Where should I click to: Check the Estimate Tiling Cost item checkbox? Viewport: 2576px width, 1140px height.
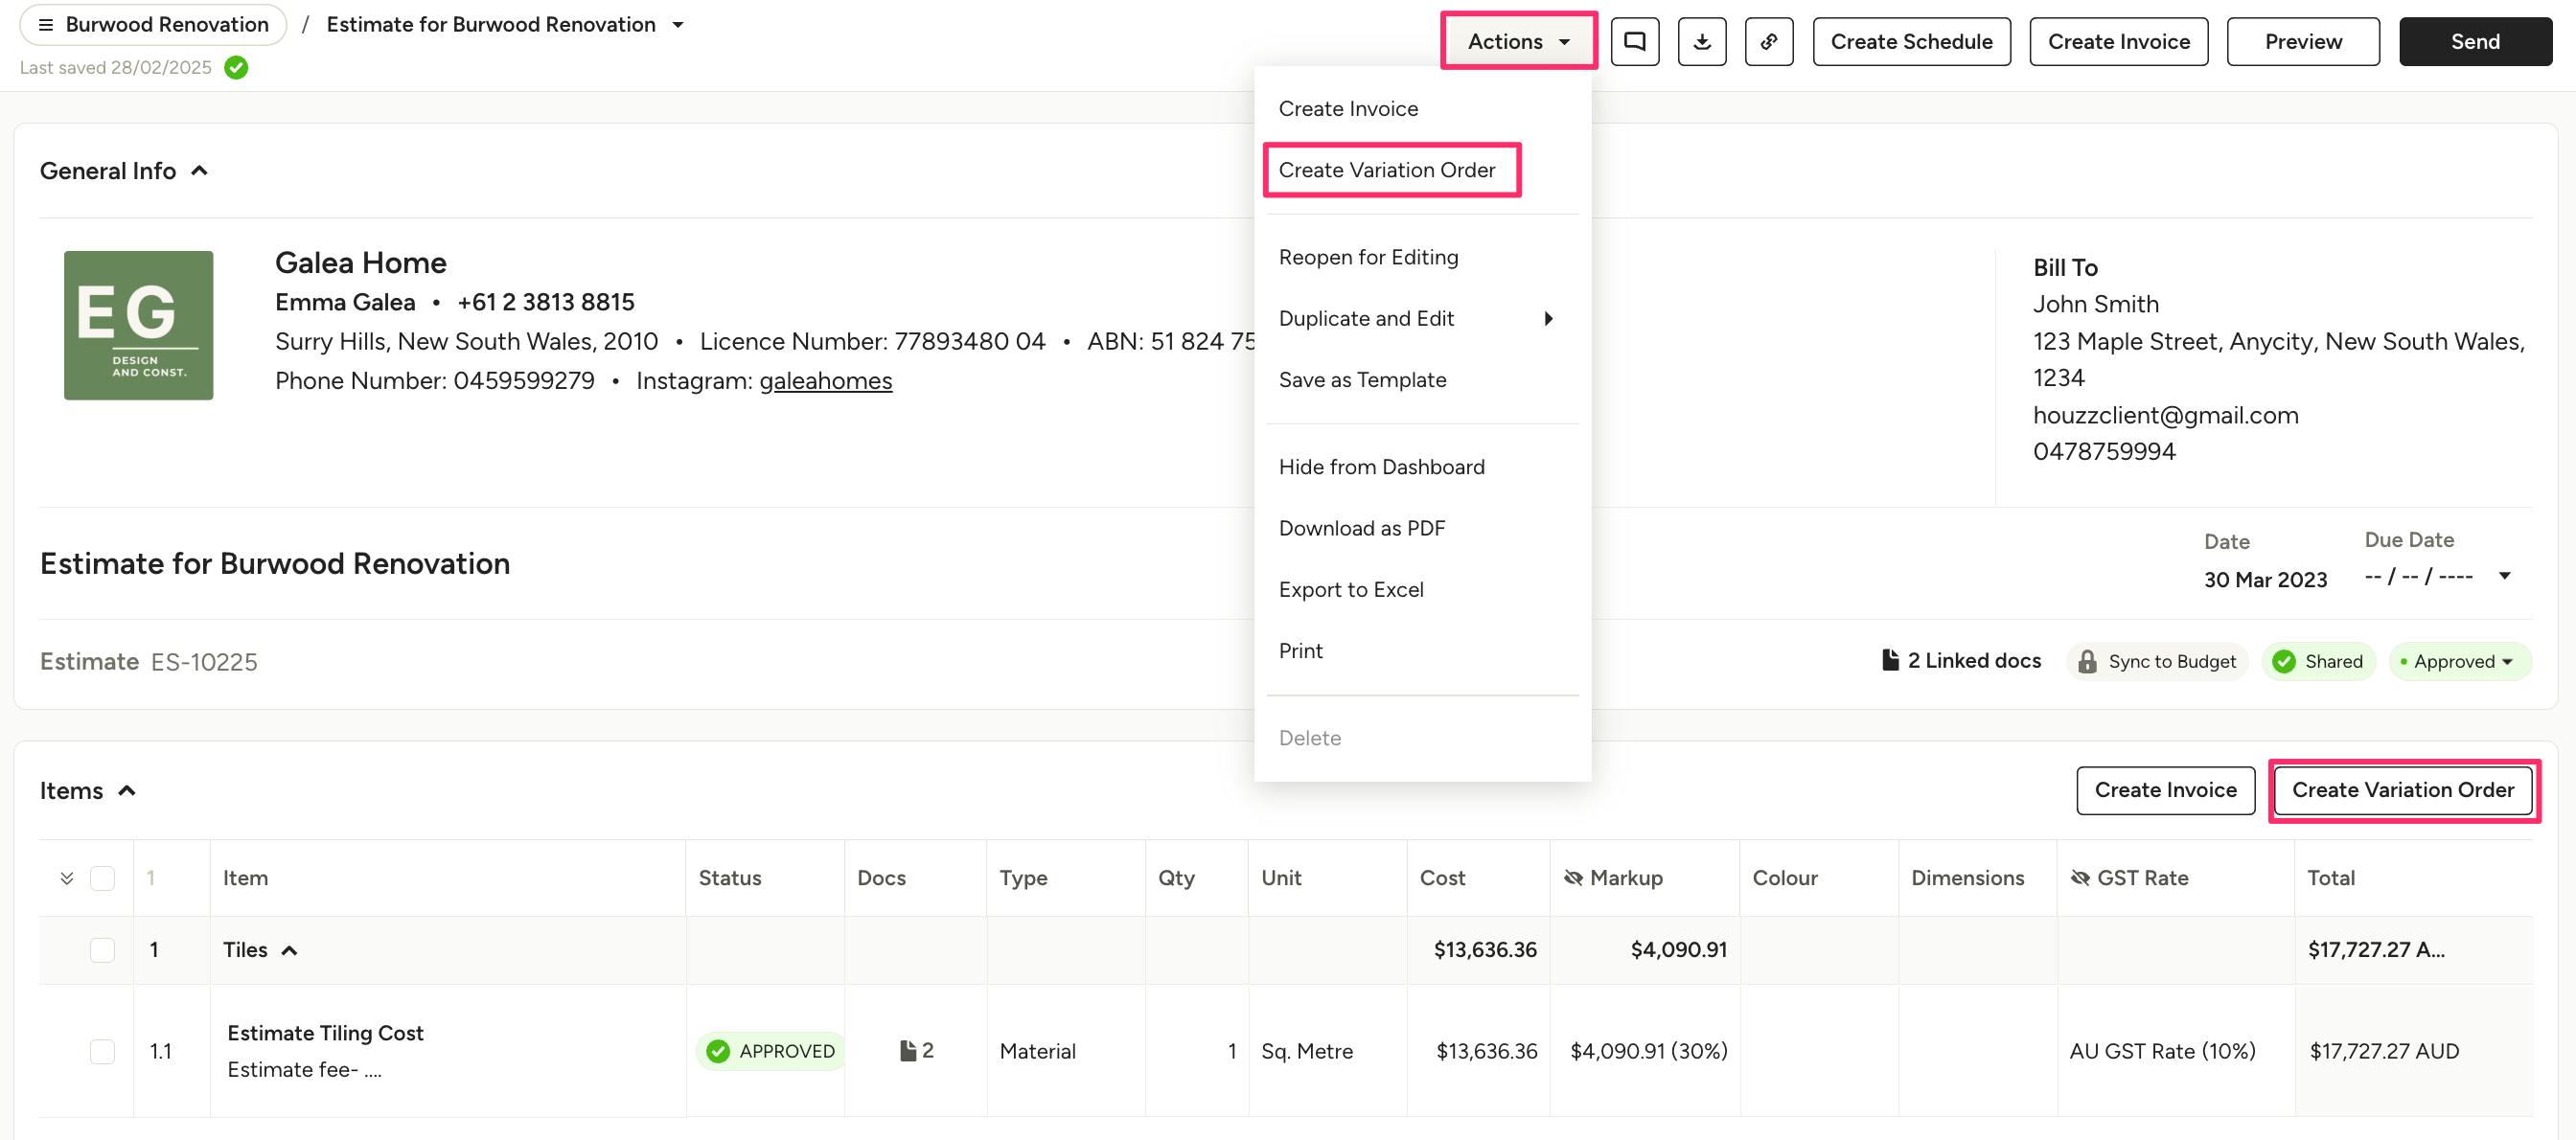pyautogui.click(x=102, y=1051)
